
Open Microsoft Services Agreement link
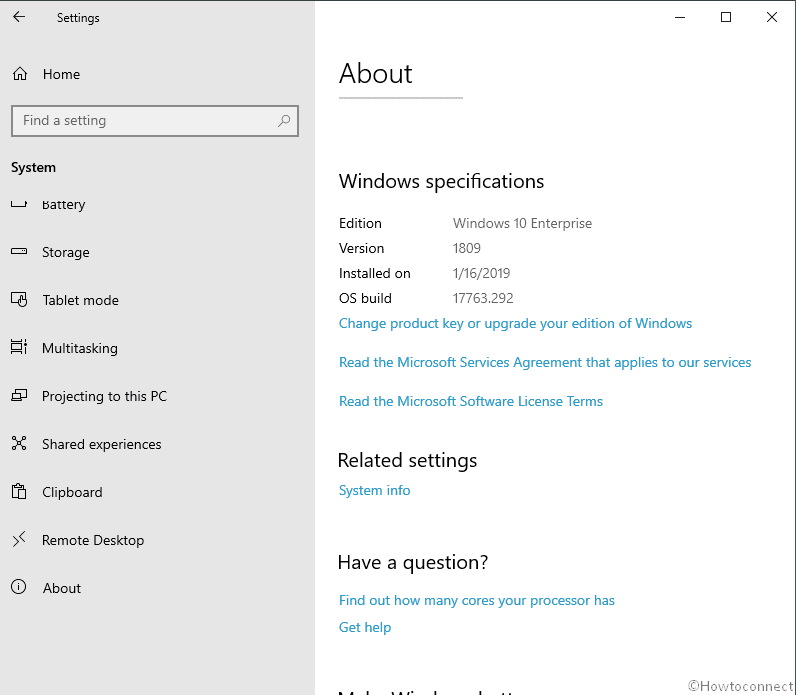tap(545, 362)
